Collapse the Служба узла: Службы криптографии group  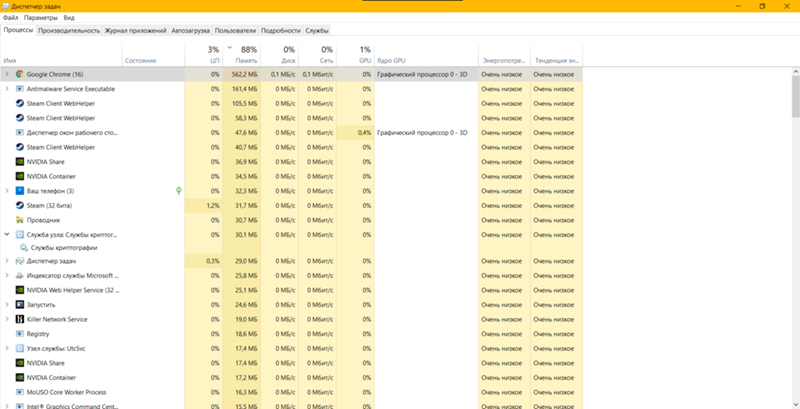pos(7,234)
